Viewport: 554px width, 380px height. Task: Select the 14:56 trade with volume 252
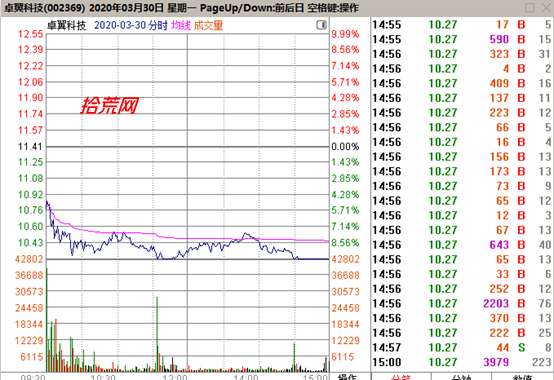[462, 289]
